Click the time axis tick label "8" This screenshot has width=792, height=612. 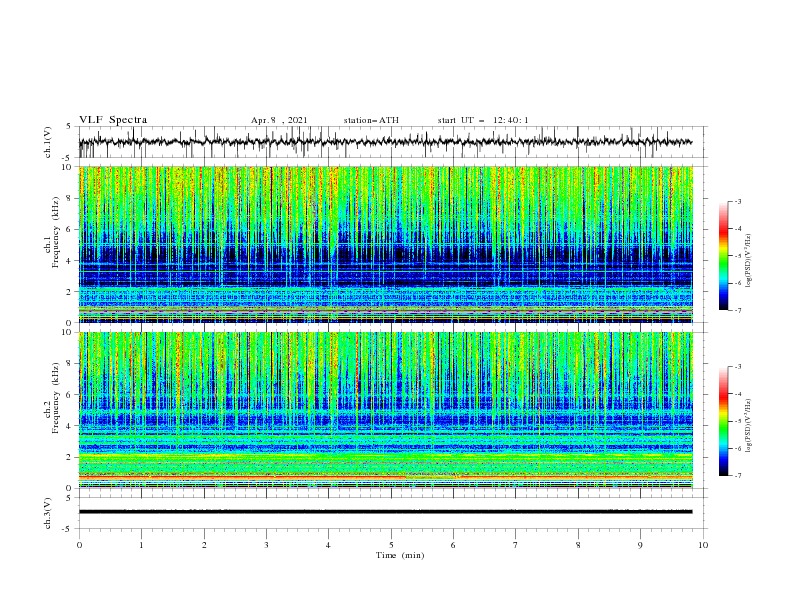[x=578, y=545]
